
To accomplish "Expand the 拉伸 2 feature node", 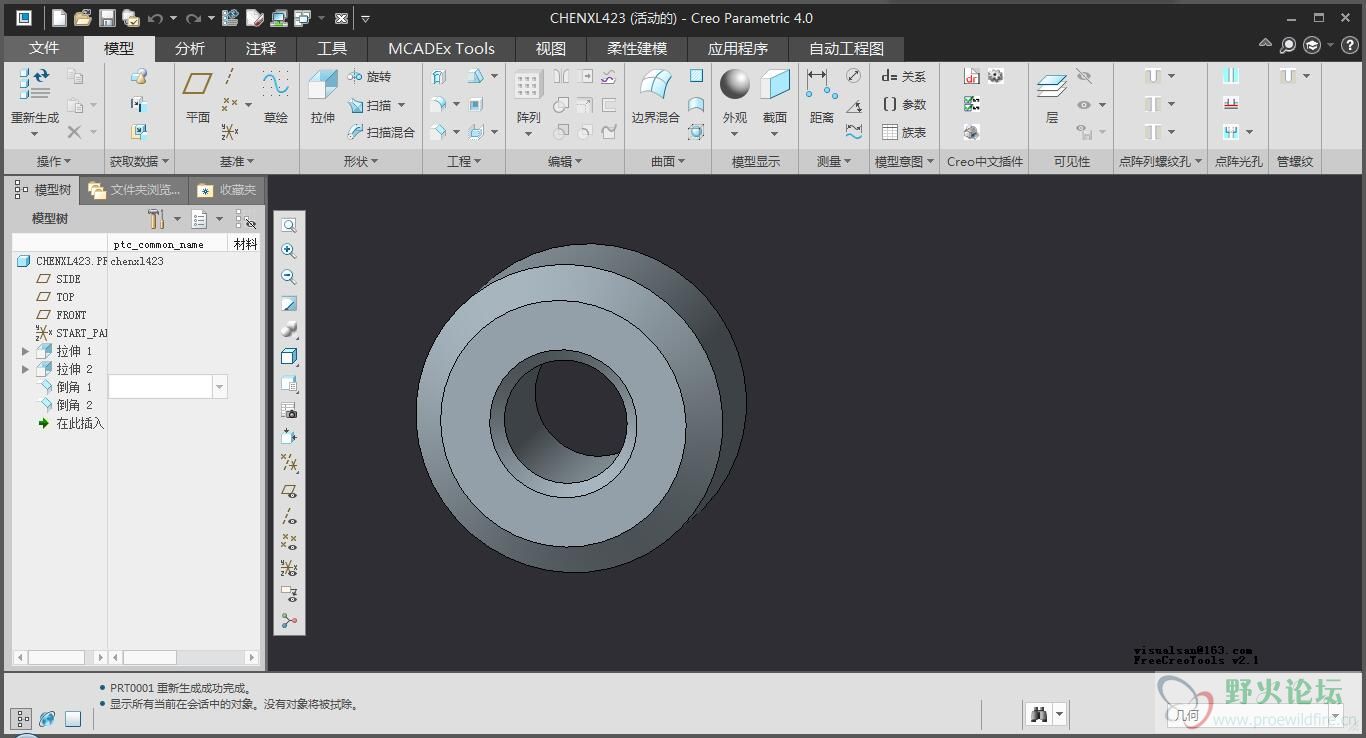I will 25,369.
